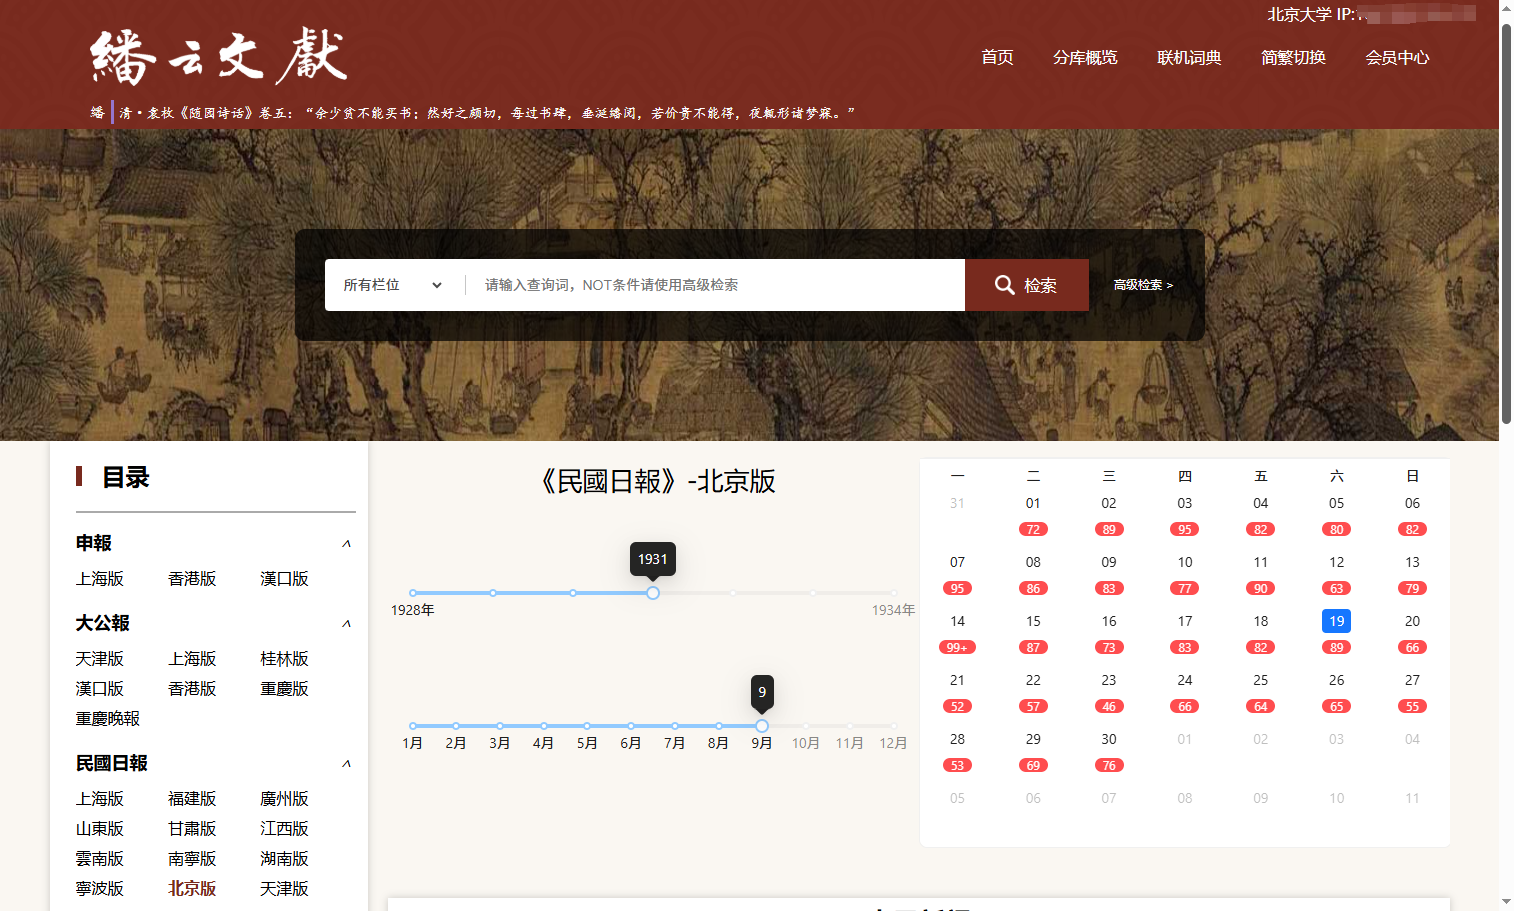Collapse the 申報 catalog section

[x=346, y=543]
